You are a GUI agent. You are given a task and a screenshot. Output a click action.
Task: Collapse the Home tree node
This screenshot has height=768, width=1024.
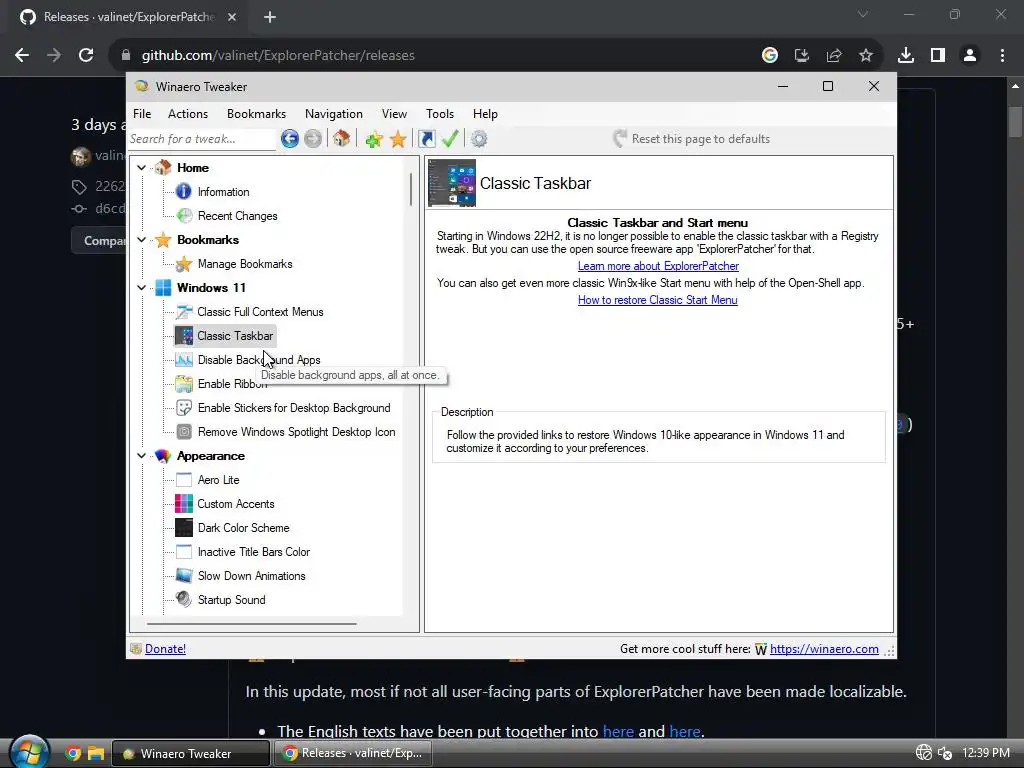(141, 168)
